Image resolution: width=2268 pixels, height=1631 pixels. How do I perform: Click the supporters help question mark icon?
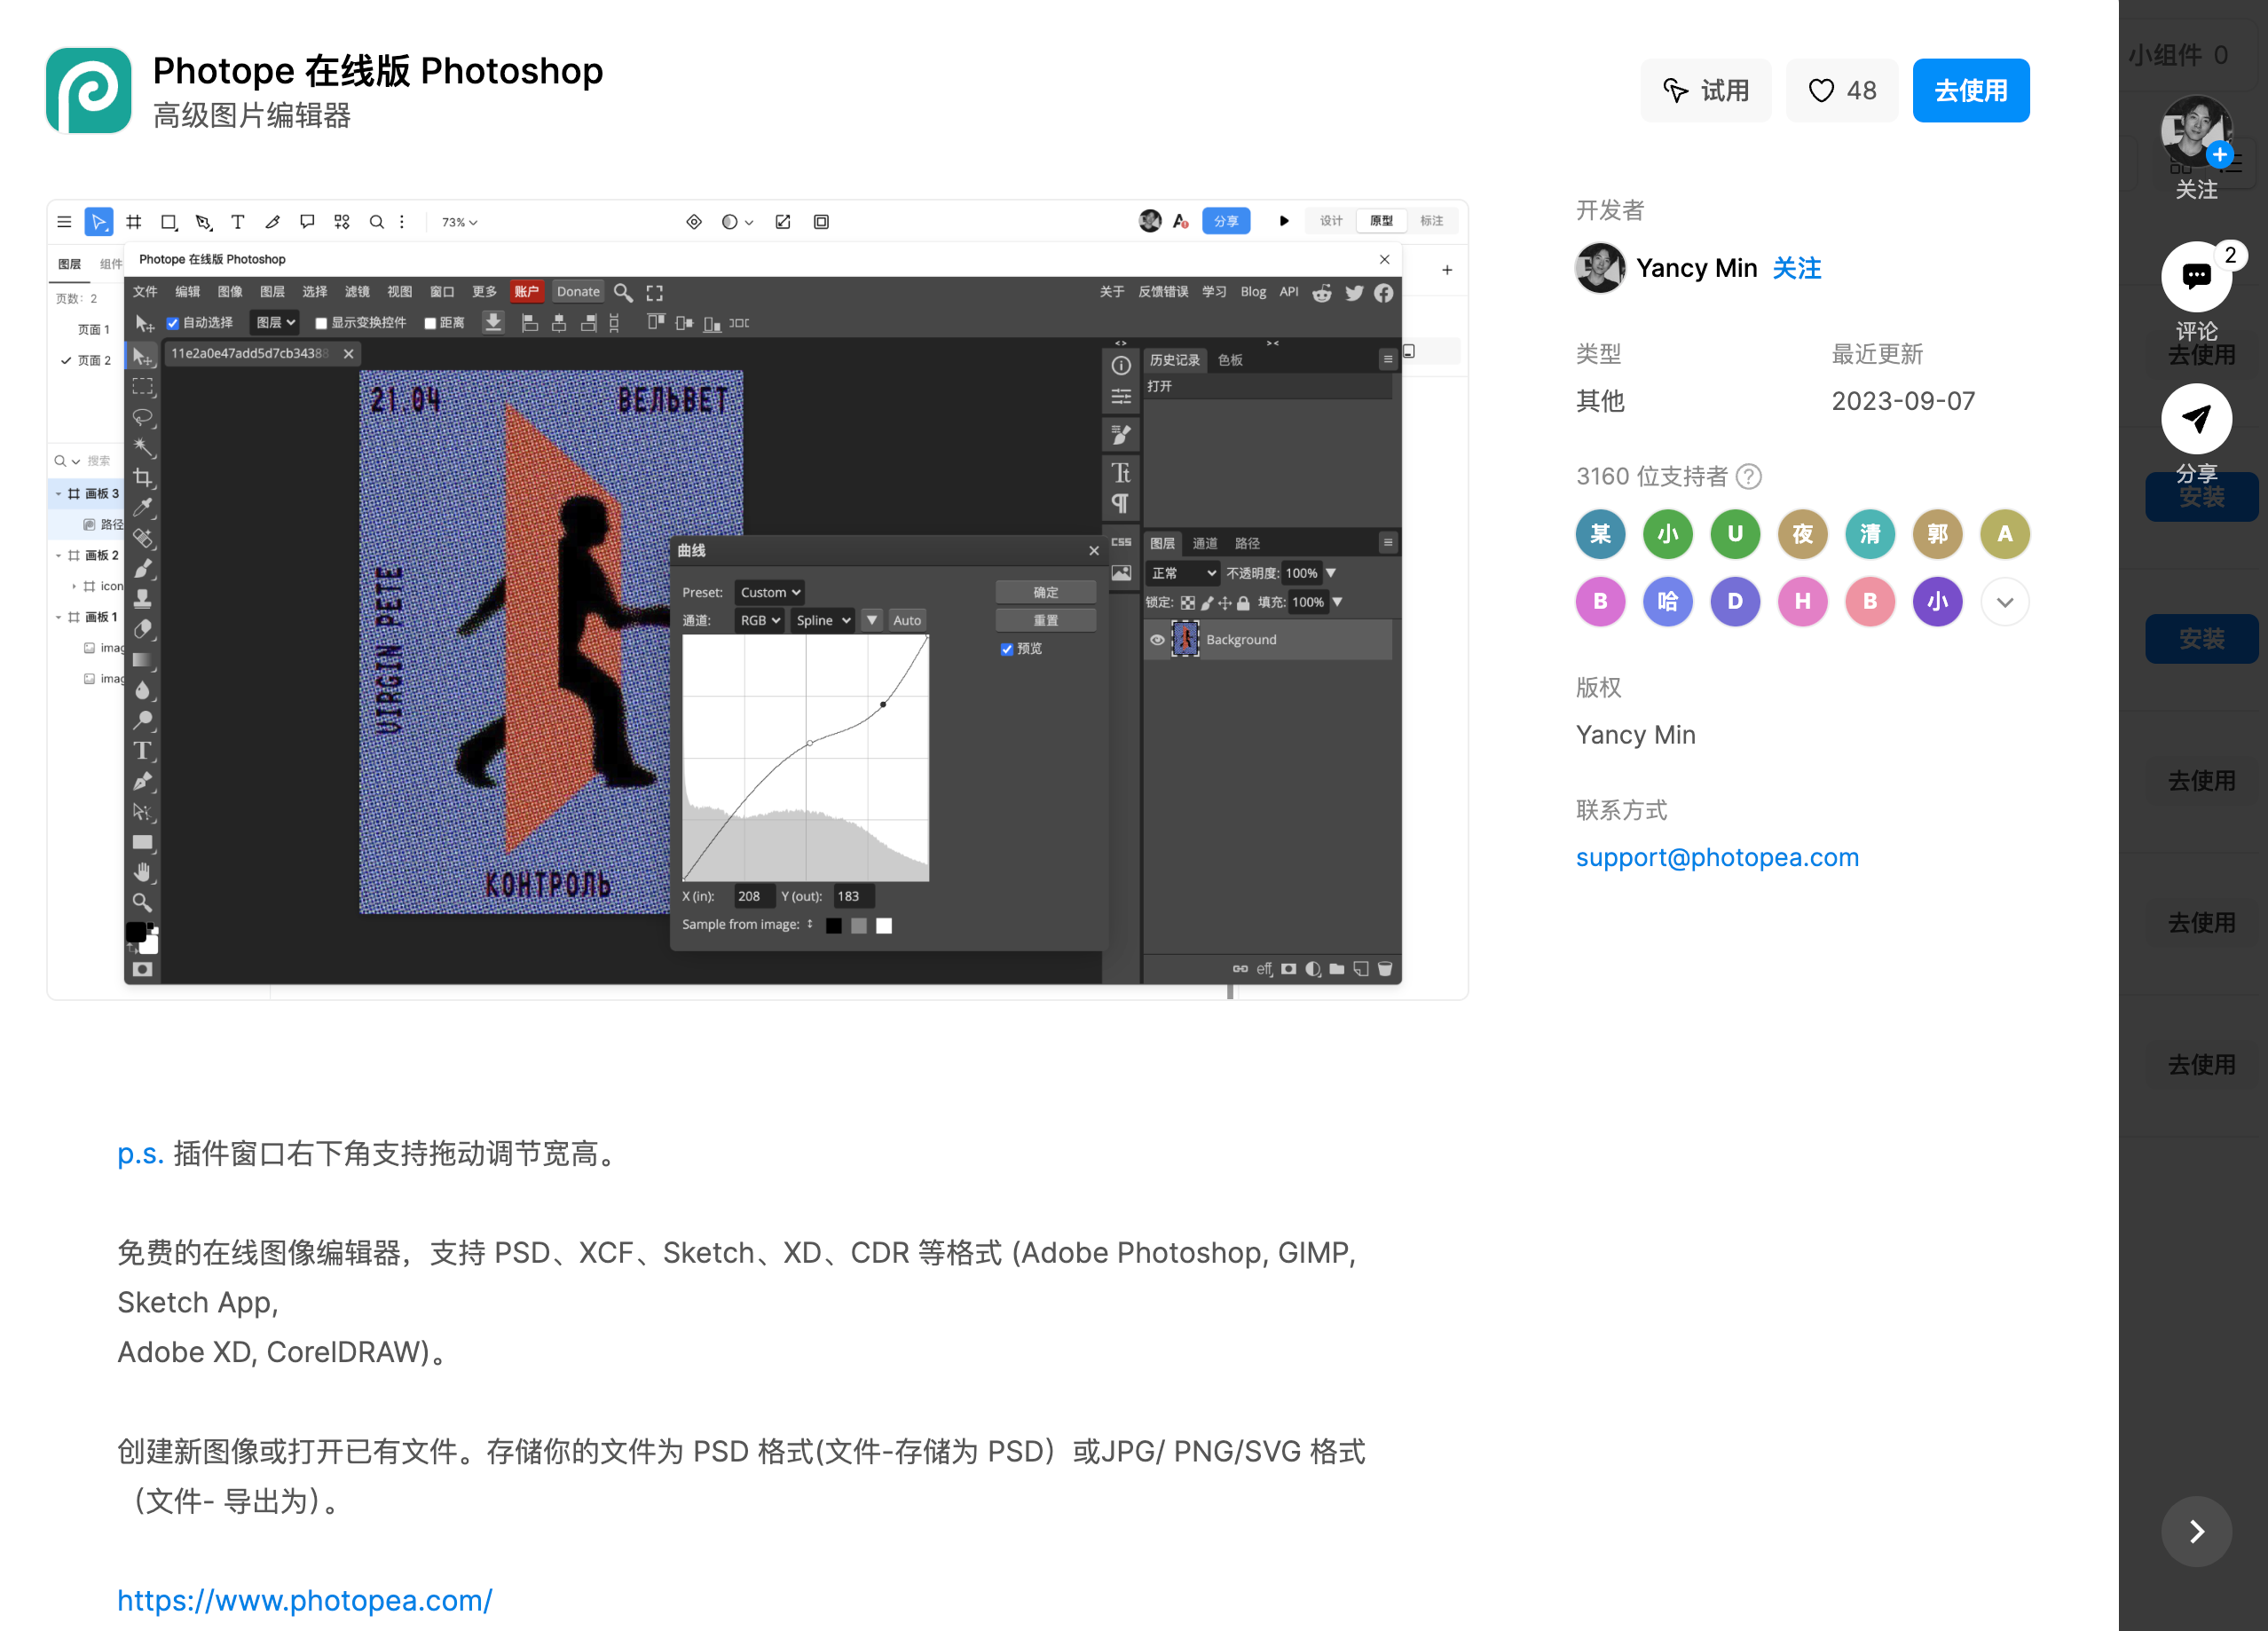1749,477
